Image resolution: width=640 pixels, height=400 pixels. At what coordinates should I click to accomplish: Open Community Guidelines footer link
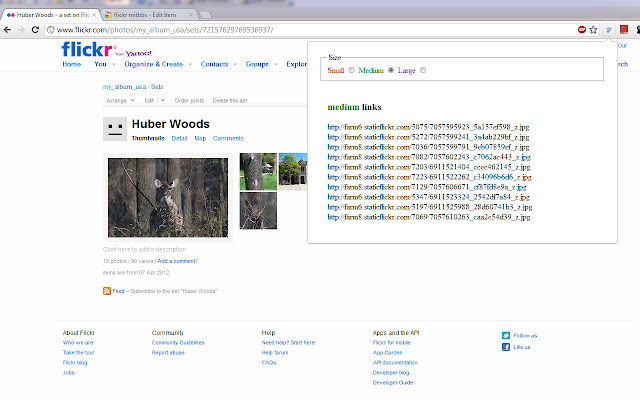pos(178,343)
